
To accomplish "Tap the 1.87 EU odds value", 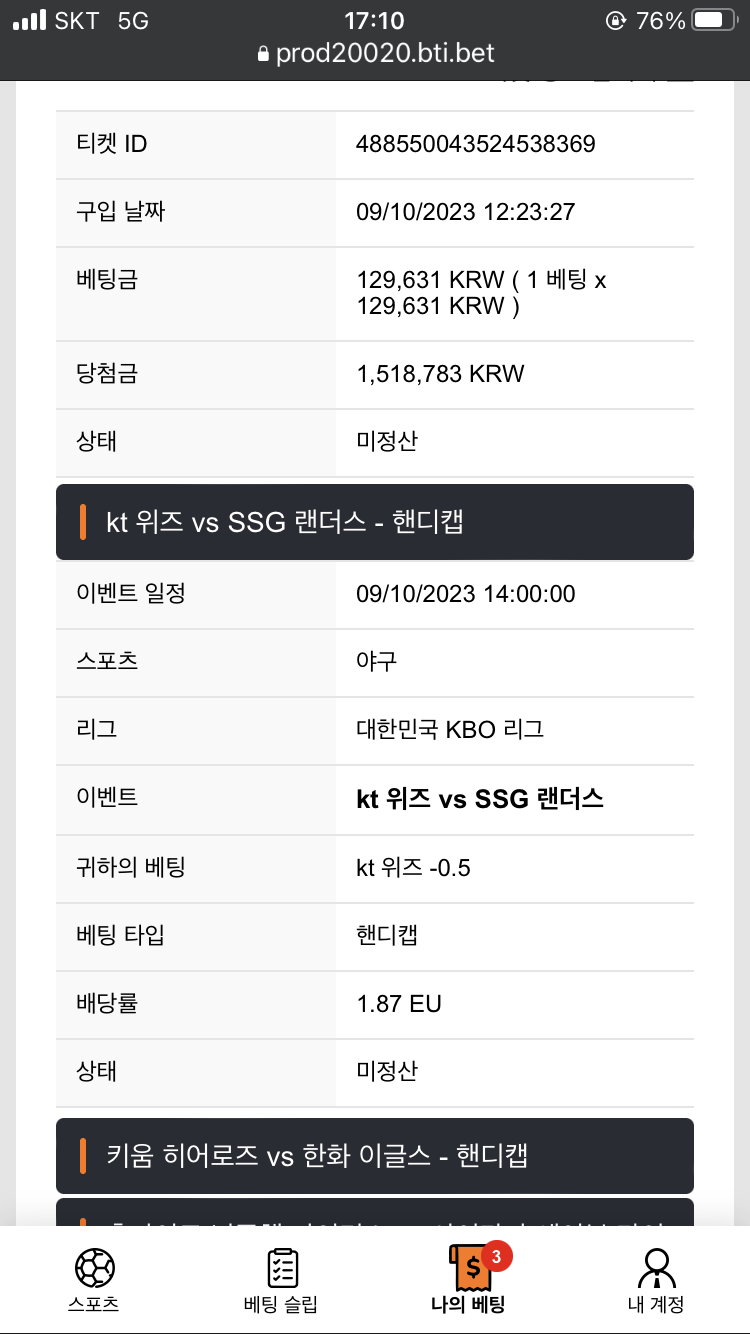I will click(x=399, y=1003).
